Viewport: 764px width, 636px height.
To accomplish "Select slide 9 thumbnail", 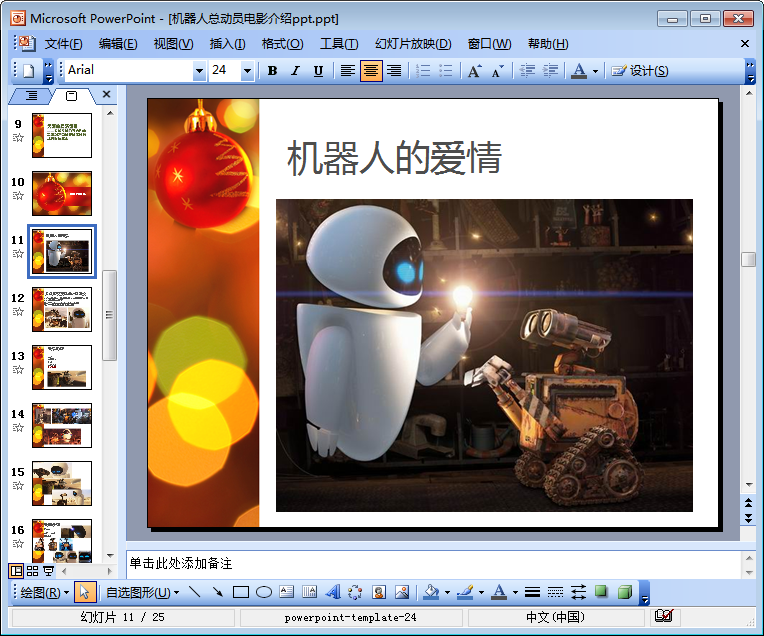I will (x=62, y=135).
